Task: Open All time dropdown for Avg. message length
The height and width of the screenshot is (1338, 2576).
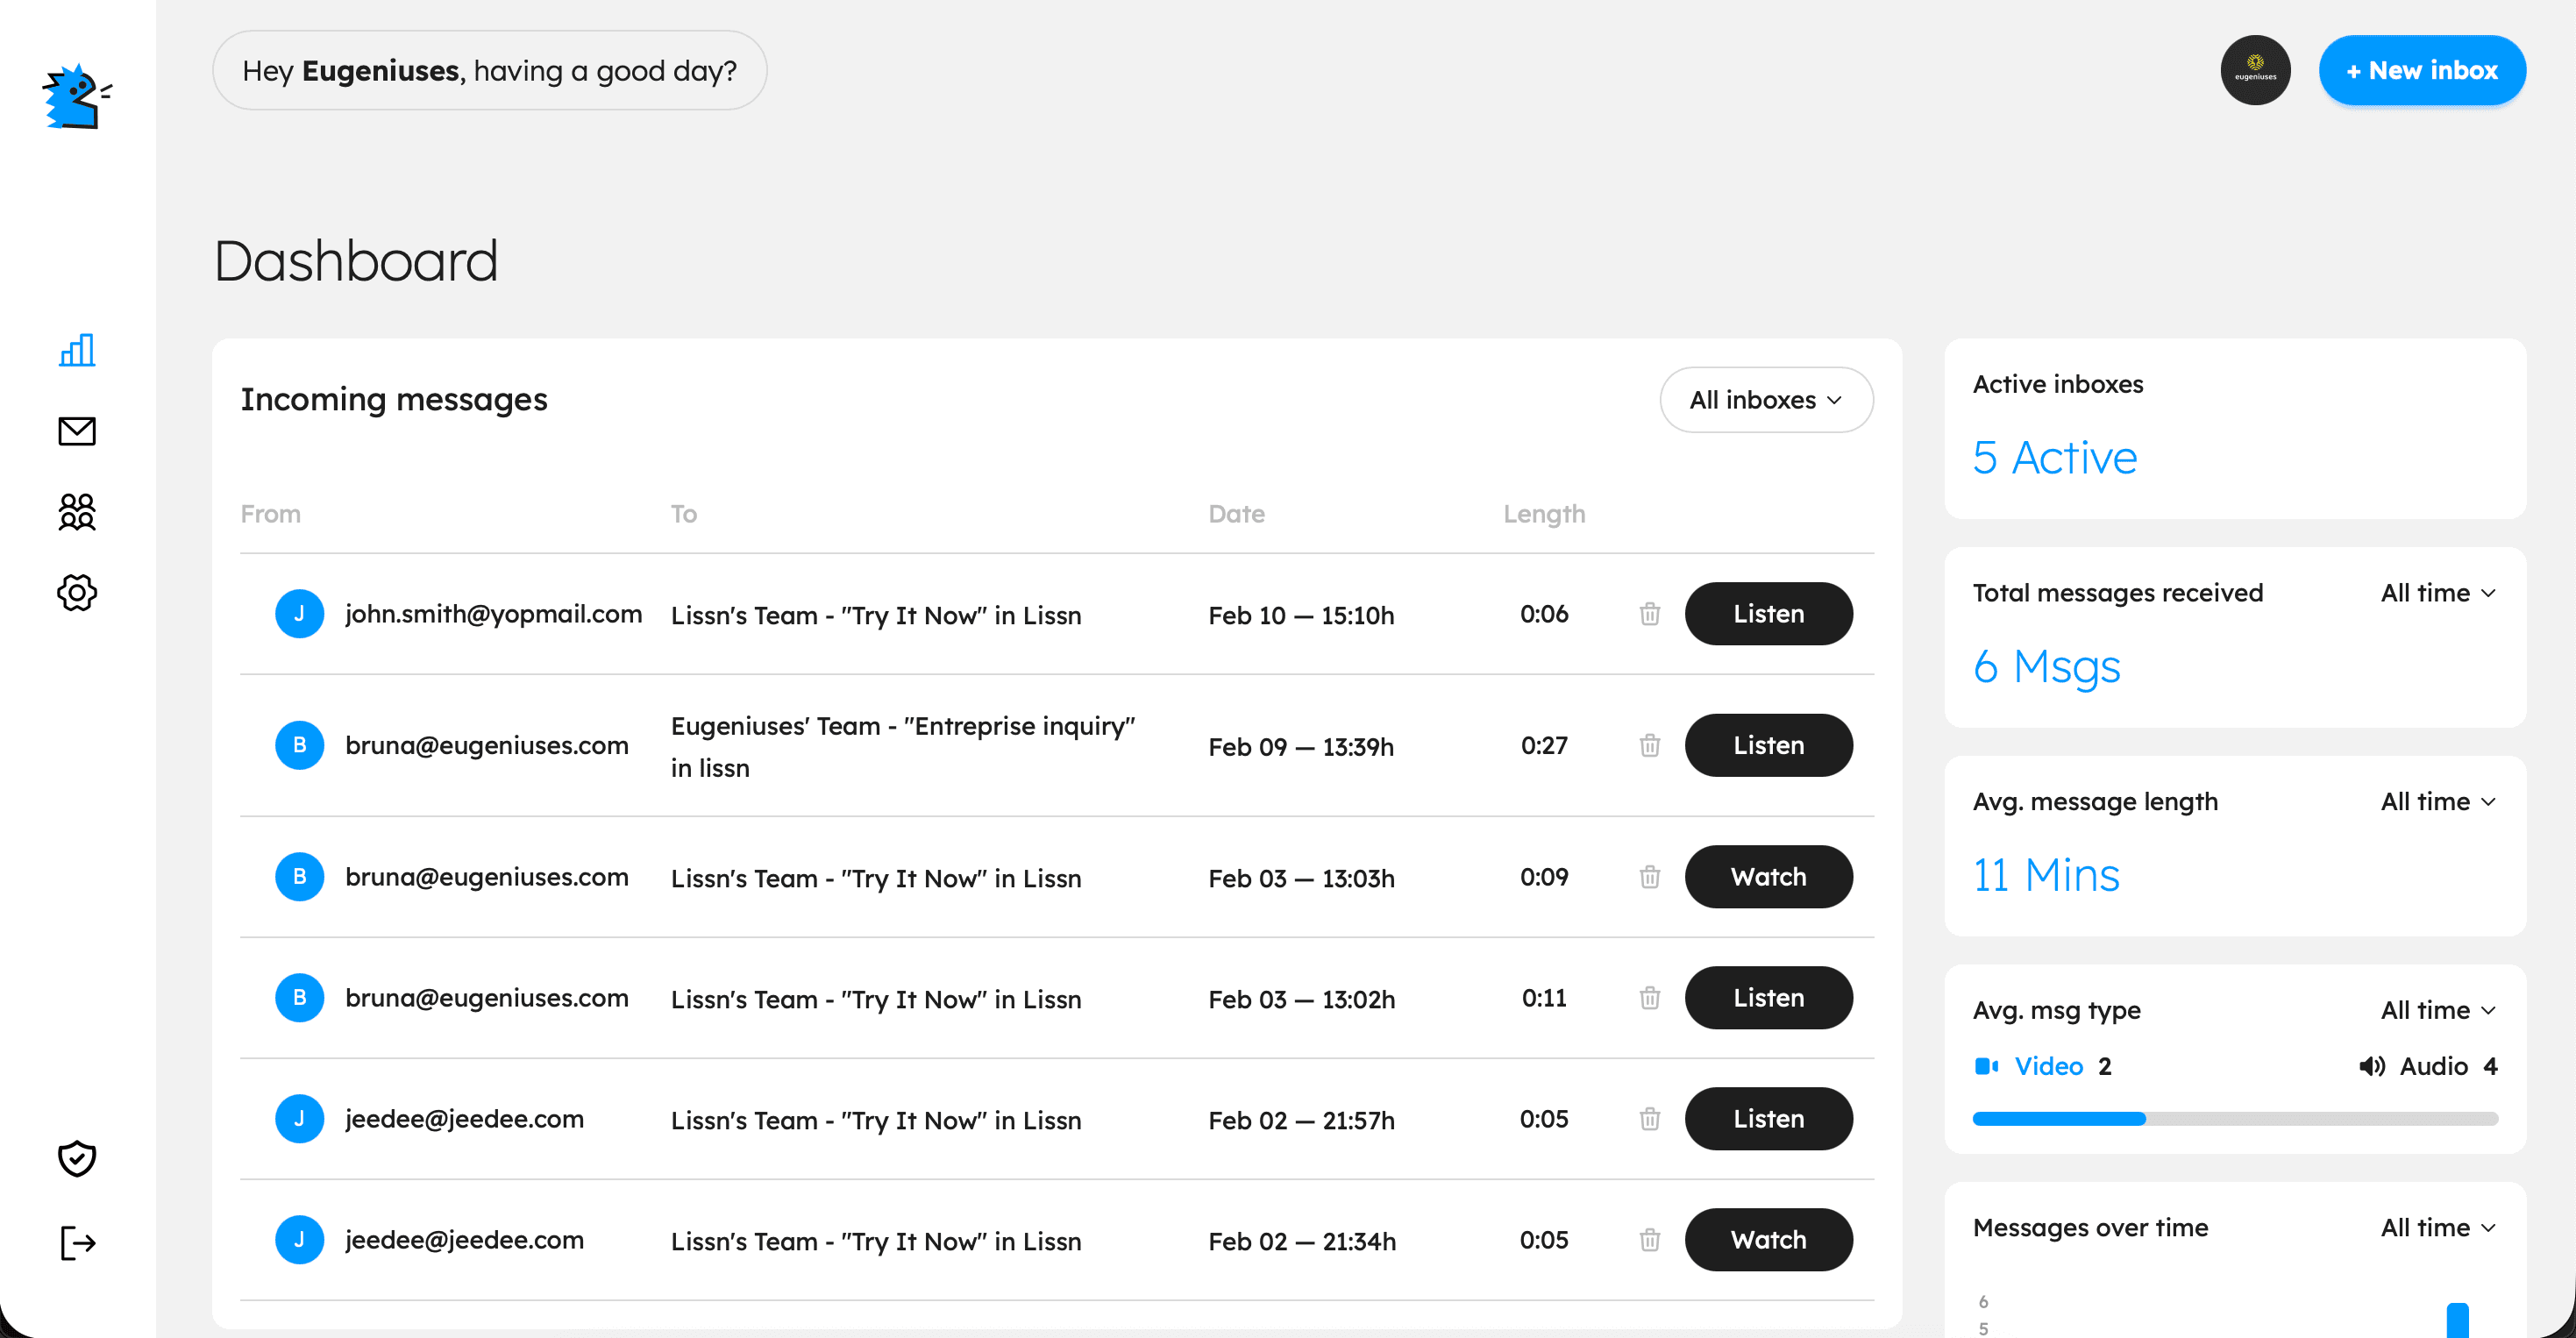Action: point(2438,802)
